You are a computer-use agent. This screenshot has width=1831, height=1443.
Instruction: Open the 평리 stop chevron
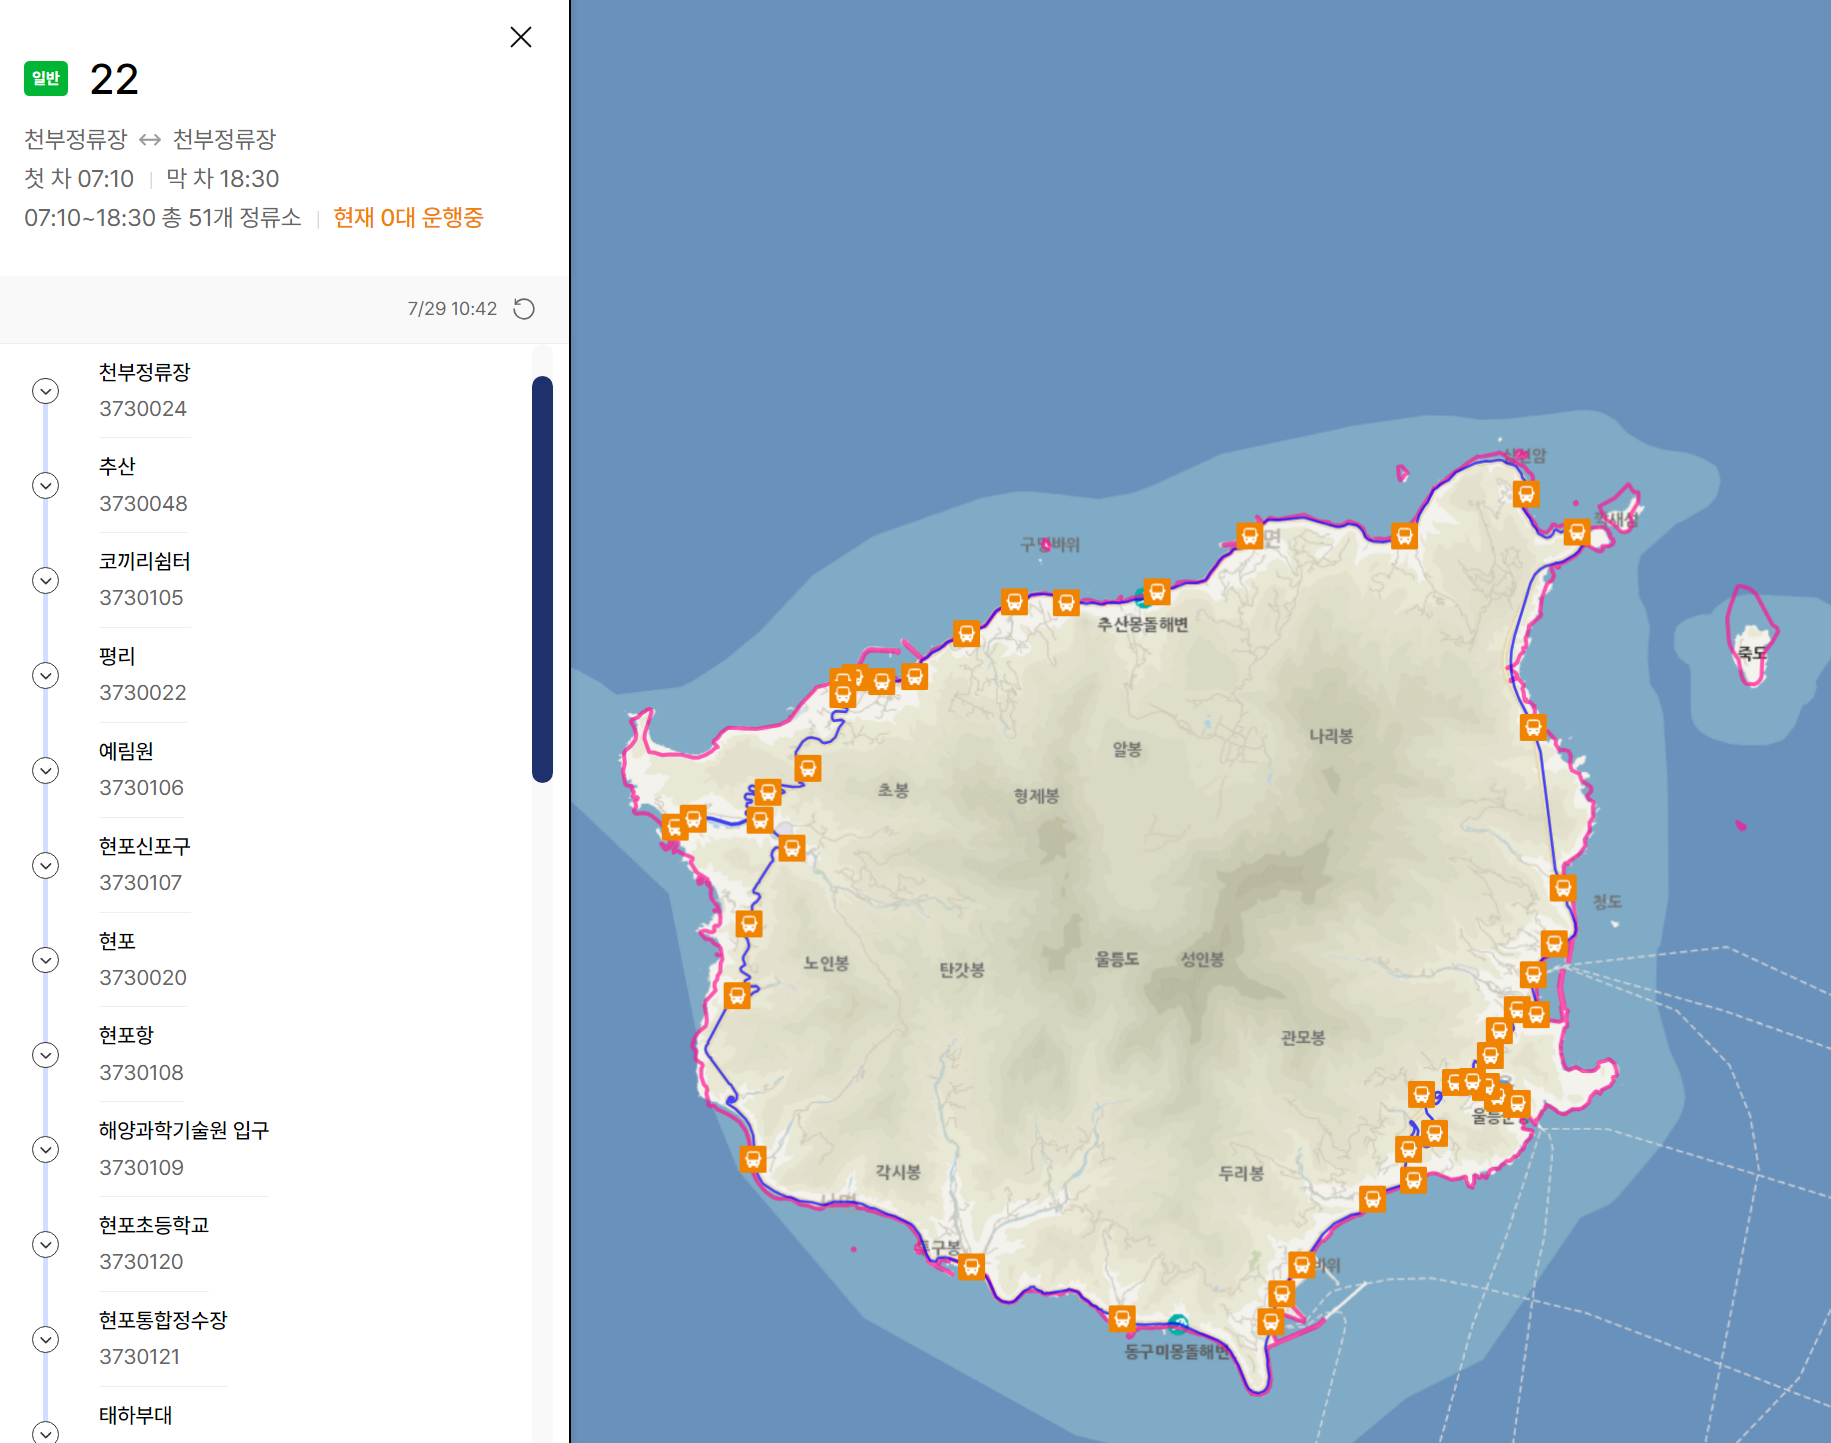(46, 676)
